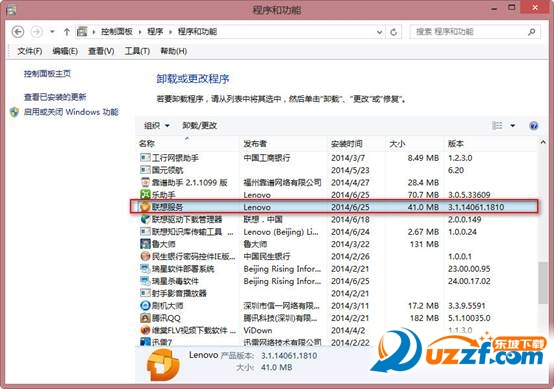The image size is (554, 389).
Task: Open 控制面板主页 link
Action: [x=47, y=73]
